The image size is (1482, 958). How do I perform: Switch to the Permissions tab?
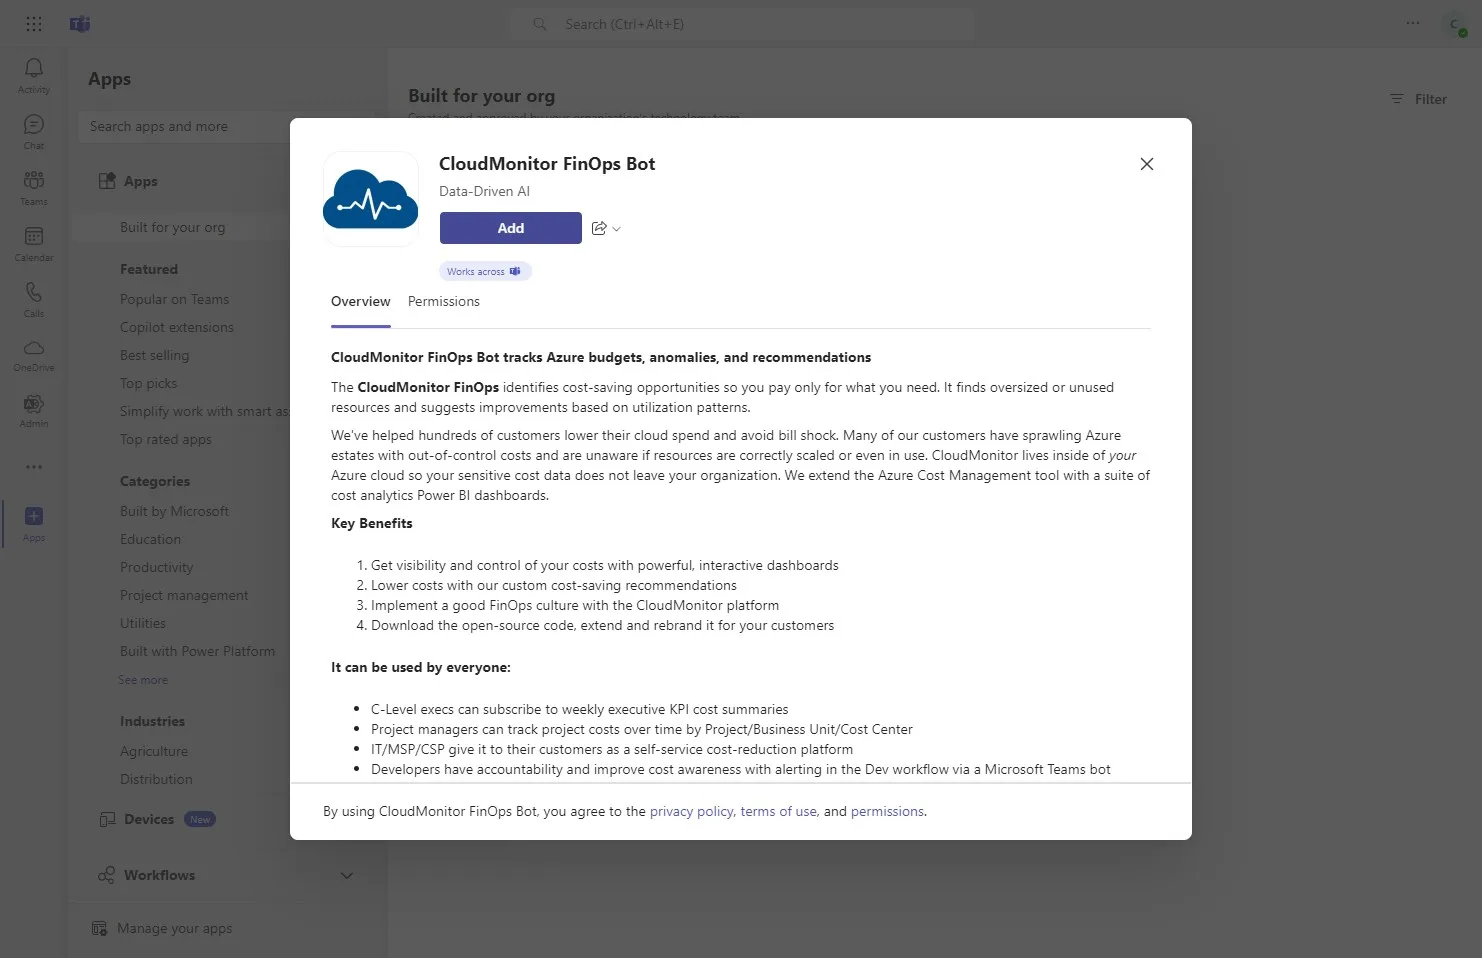pyautogui.click(x=444, y=302)
